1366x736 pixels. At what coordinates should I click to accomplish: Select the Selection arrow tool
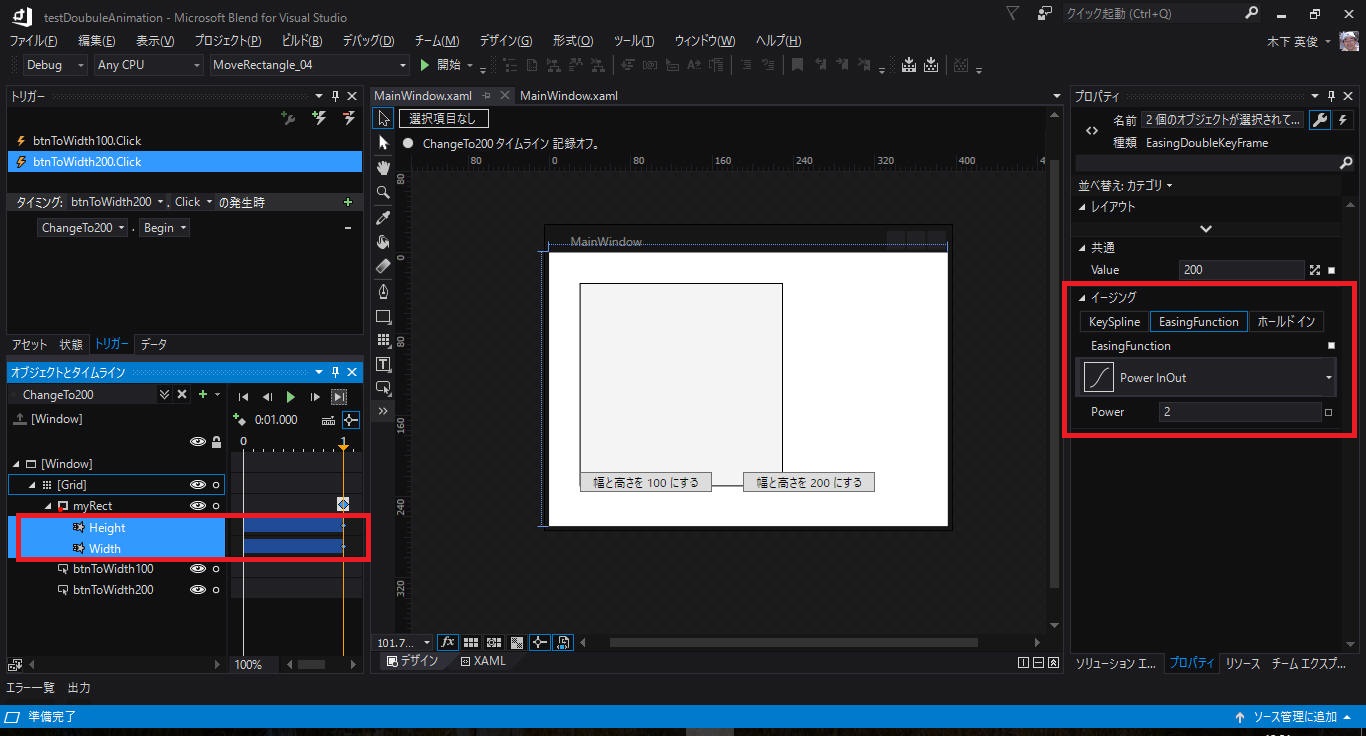(x=383, y=119)
